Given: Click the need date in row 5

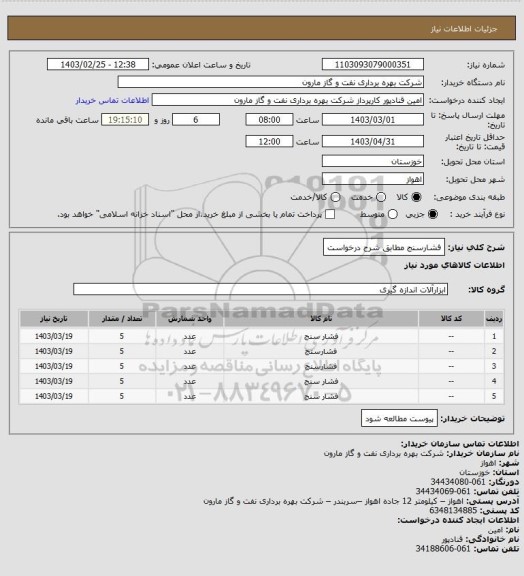Looking at the screenshot, I should [x=54, y=397].
